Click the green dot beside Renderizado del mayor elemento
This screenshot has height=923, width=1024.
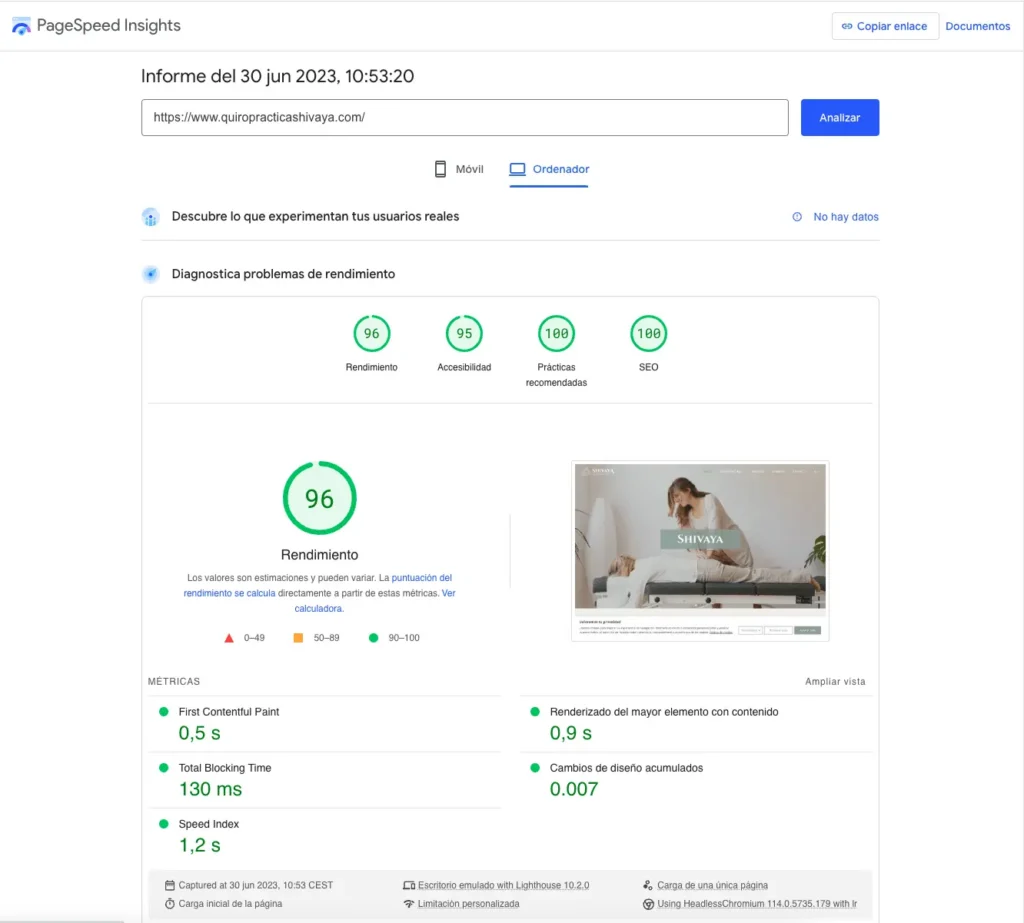535,712
